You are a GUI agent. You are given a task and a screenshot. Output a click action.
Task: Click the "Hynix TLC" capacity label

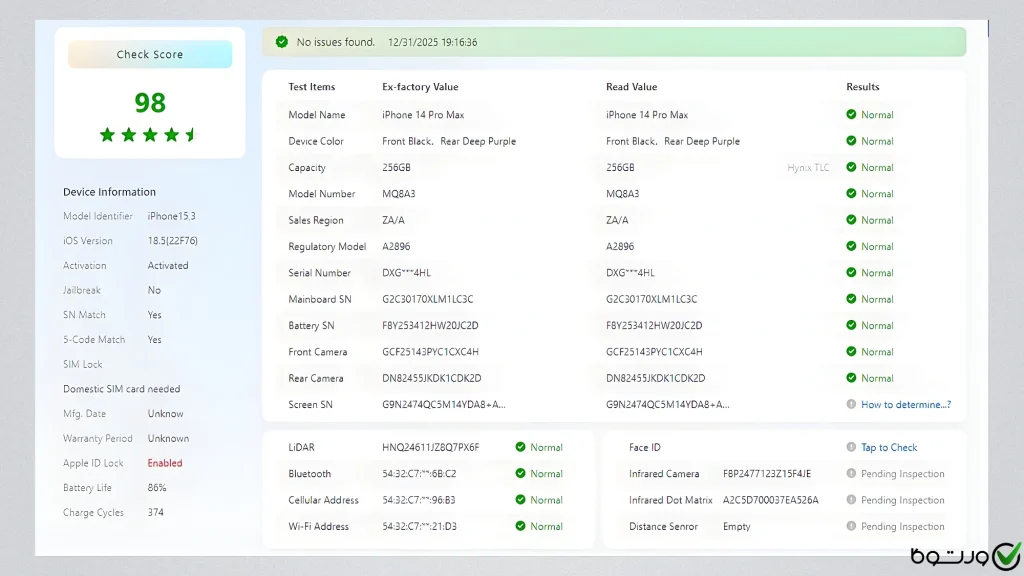[808, 168]
